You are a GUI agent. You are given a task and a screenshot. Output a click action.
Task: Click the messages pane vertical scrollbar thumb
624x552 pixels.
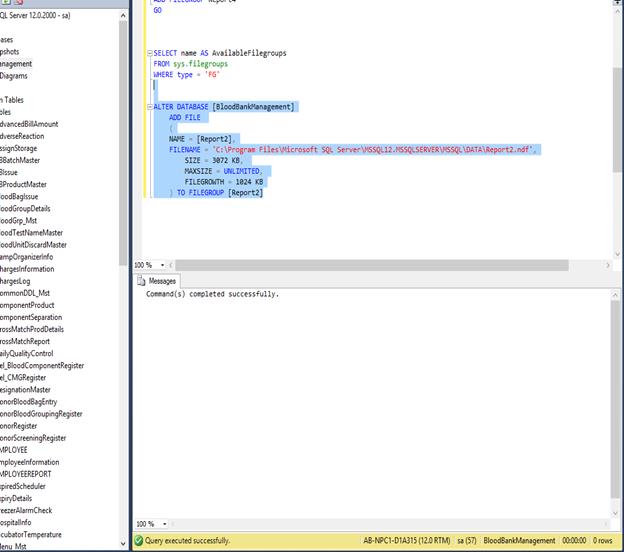615,399
